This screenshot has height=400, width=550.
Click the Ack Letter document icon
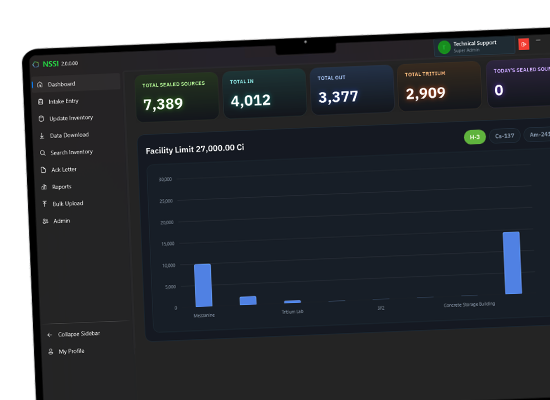click(x=43, y=170)
